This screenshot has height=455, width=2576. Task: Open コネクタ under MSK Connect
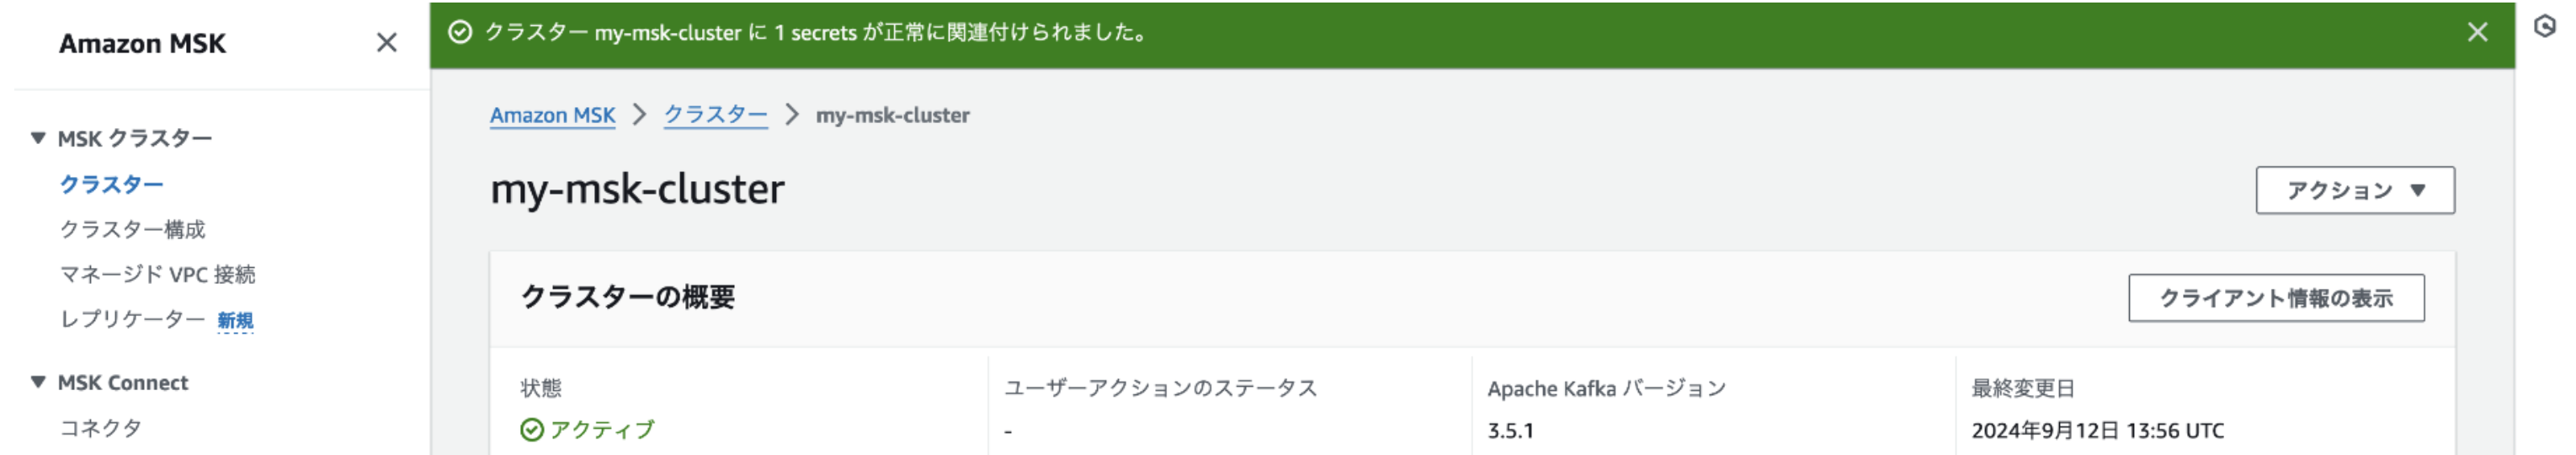point(101,428)
